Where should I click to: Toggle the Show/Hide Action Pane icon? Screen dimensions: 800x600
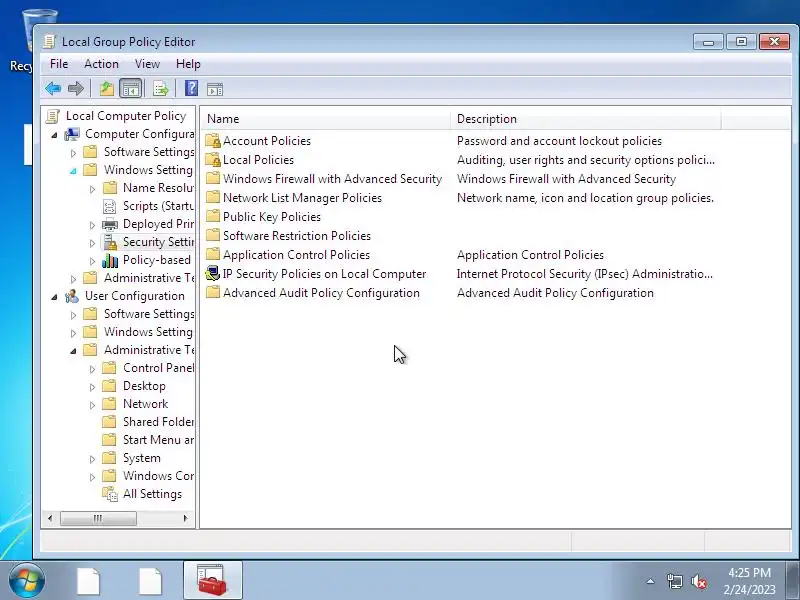(215, 89)
